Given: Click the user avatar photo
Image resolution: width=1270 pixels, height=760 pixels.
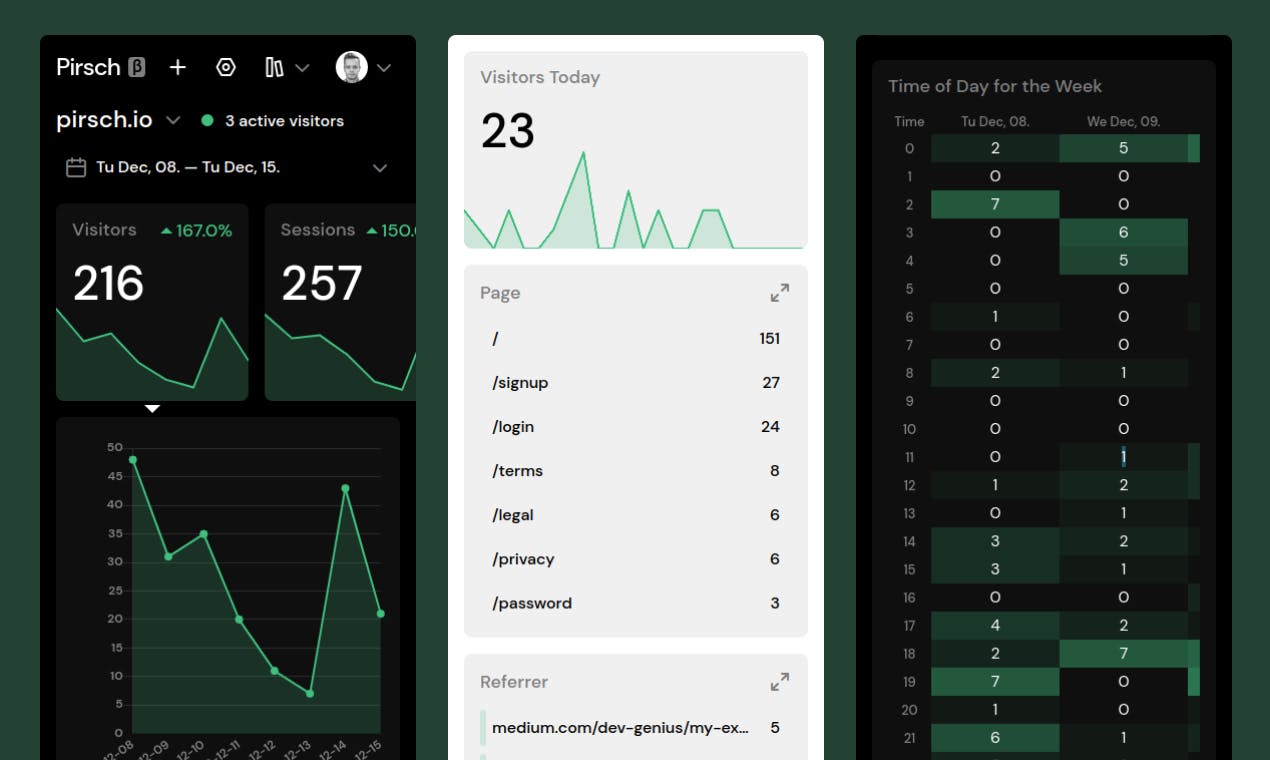Looking at the screenshot, I should 352,67.
